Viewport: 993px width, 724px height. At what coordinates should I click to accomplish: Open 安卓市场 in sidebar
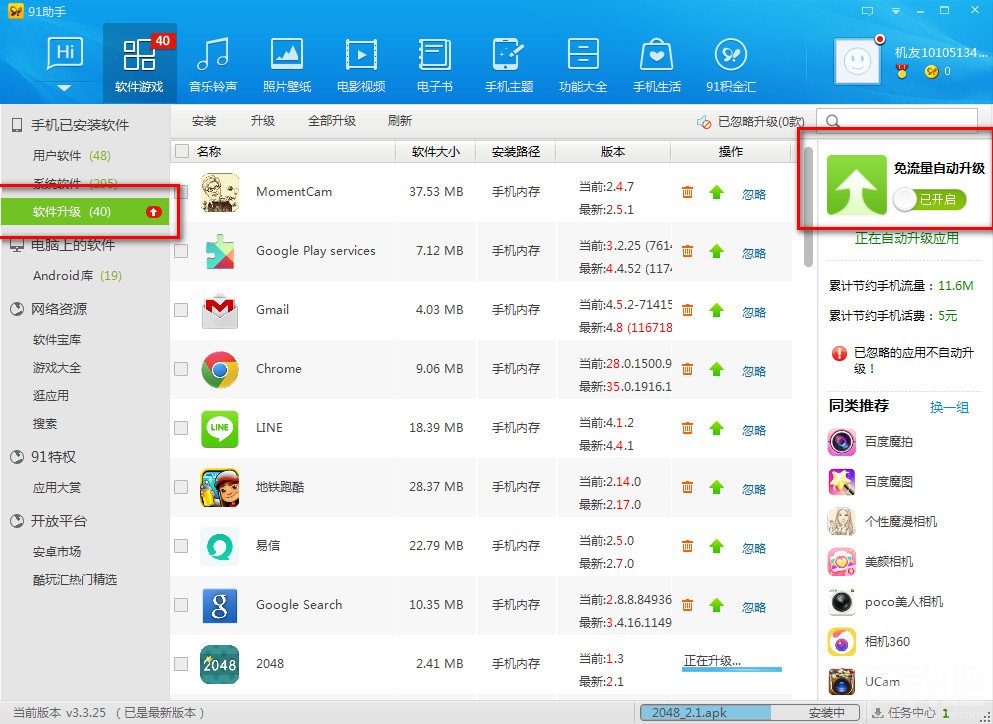(57, 552)
